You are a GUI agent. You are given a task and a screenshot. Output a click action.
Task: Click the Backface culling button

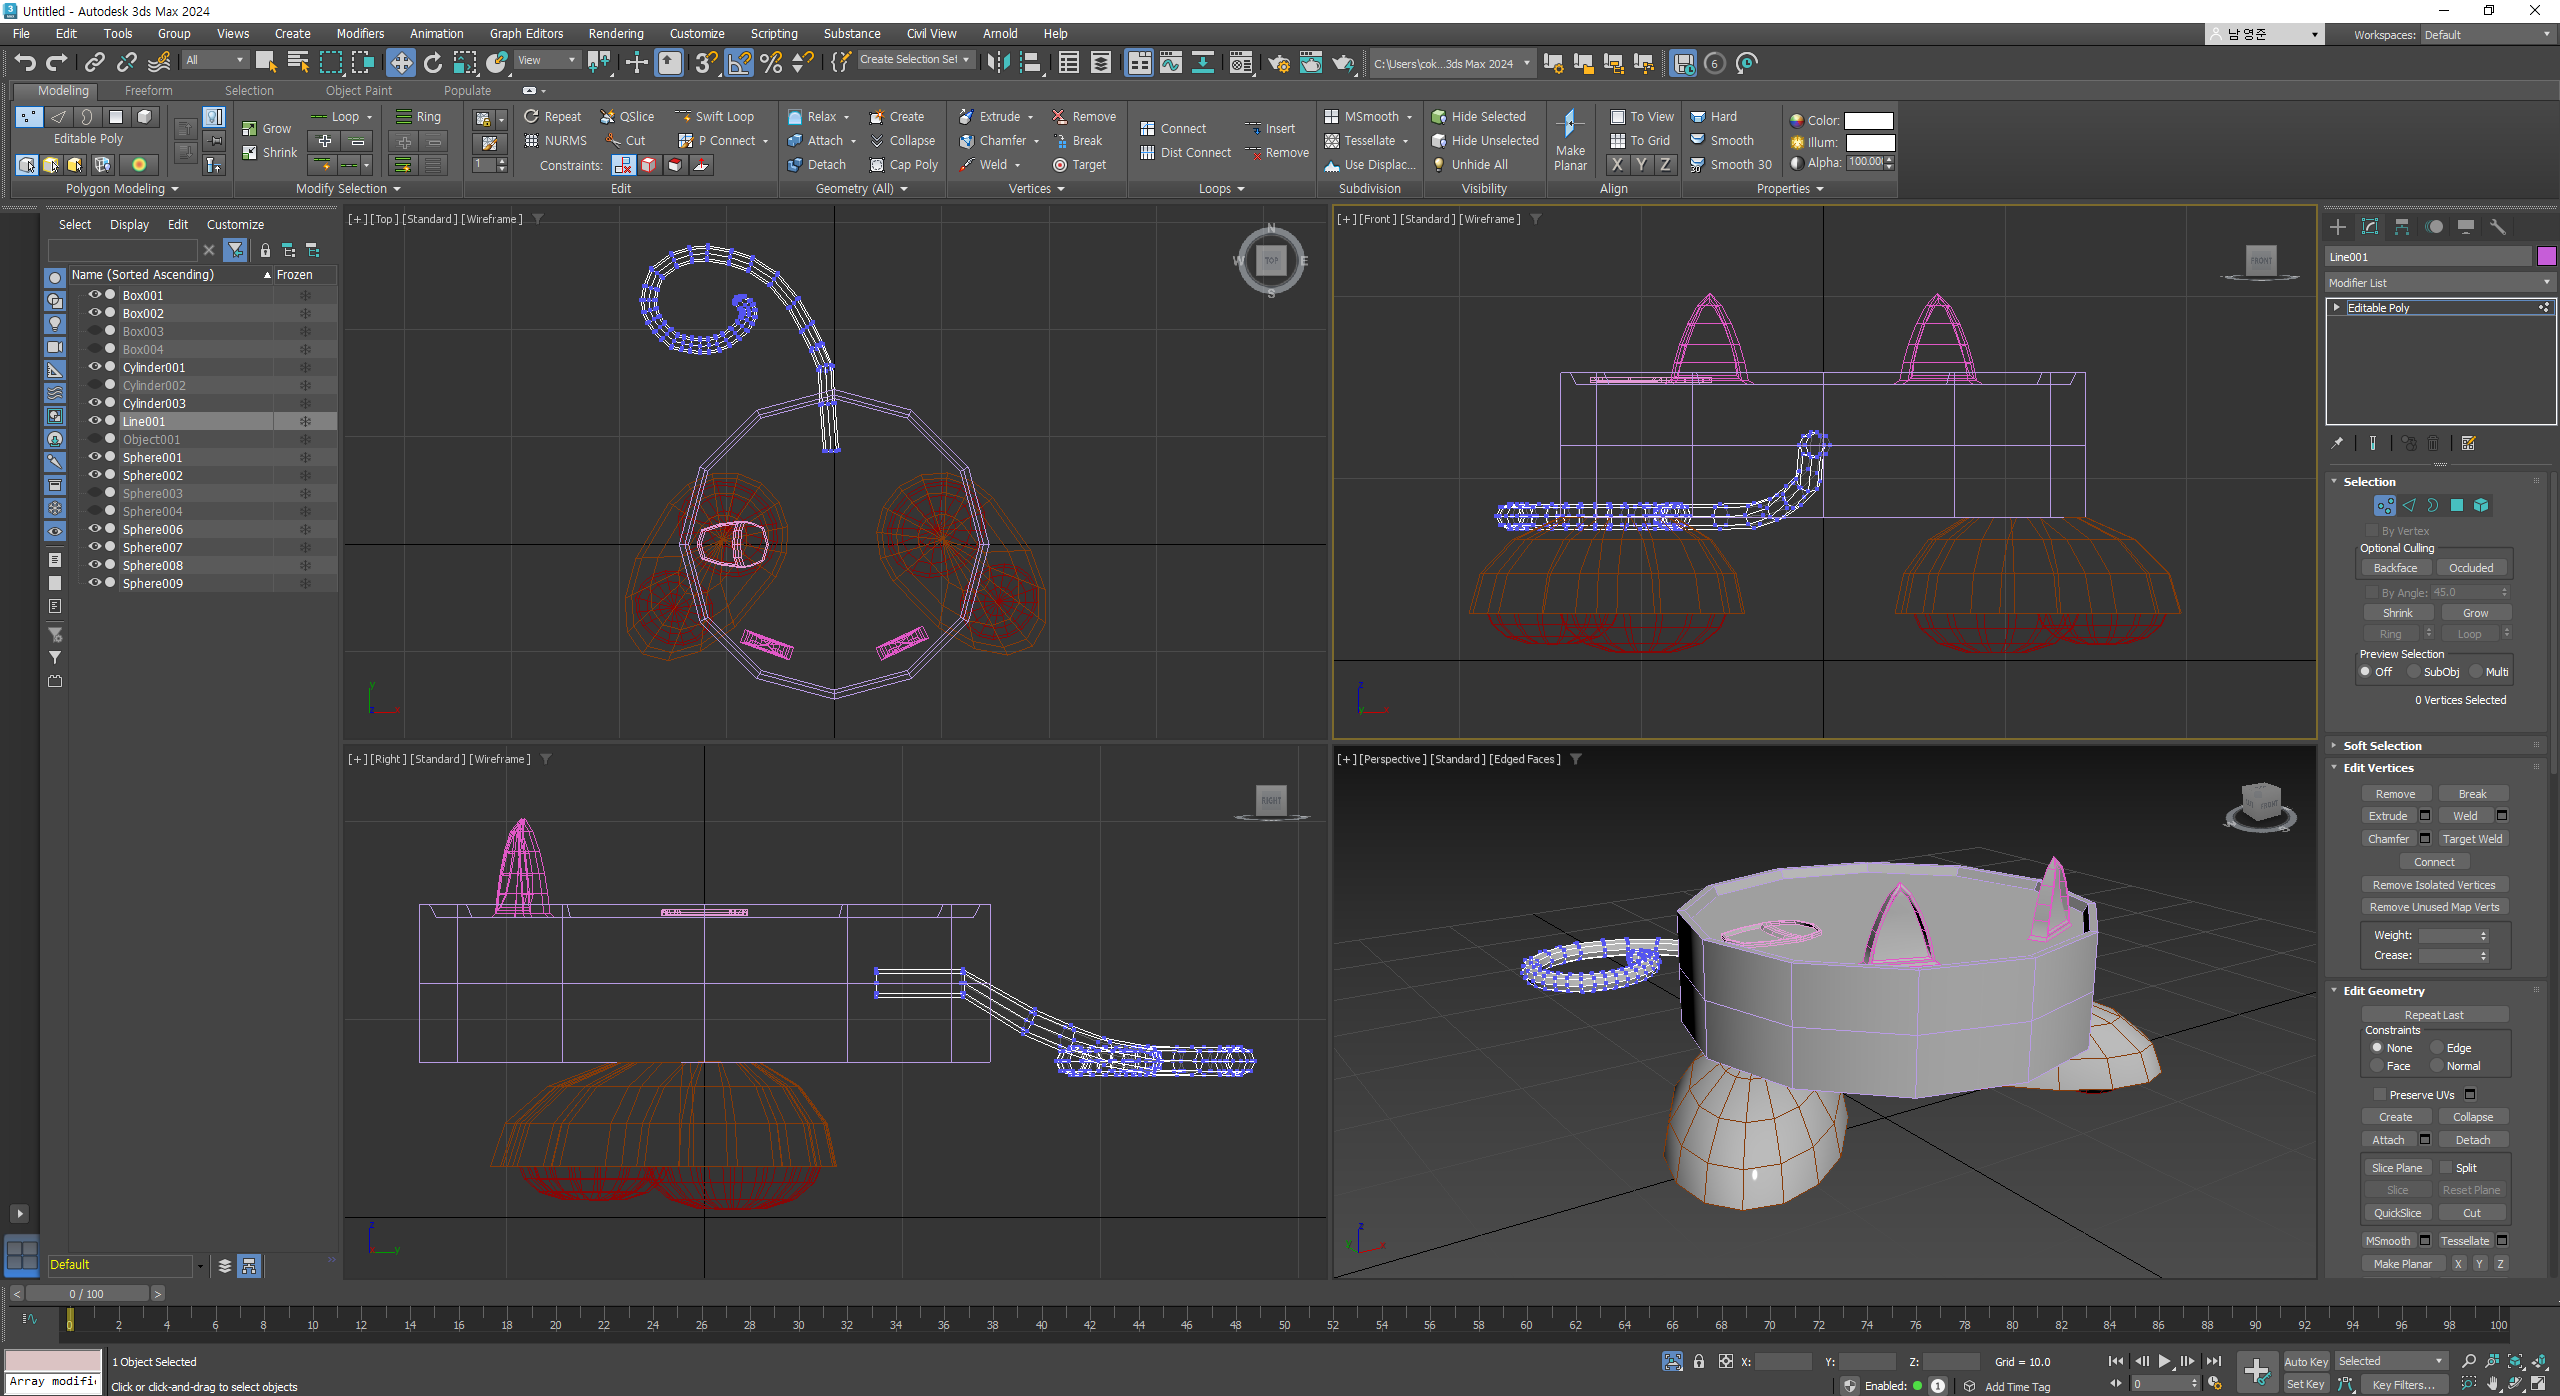point(2395,568)
